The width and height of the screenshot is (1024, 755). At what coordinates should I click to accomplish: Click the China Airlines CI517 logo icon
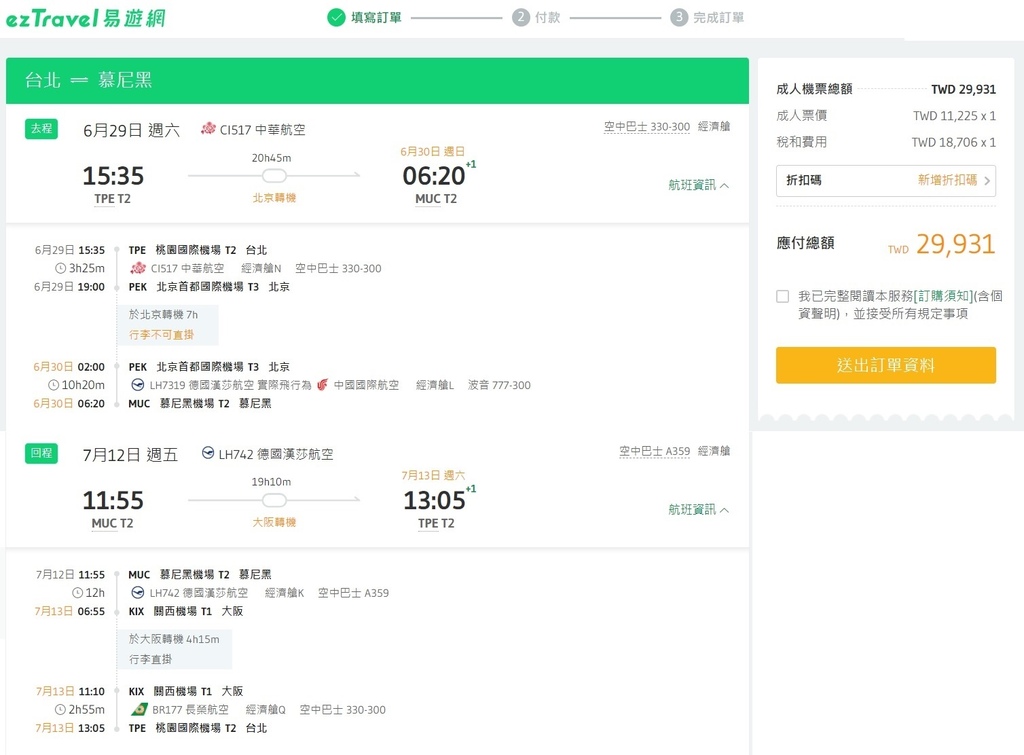(209, 129)
